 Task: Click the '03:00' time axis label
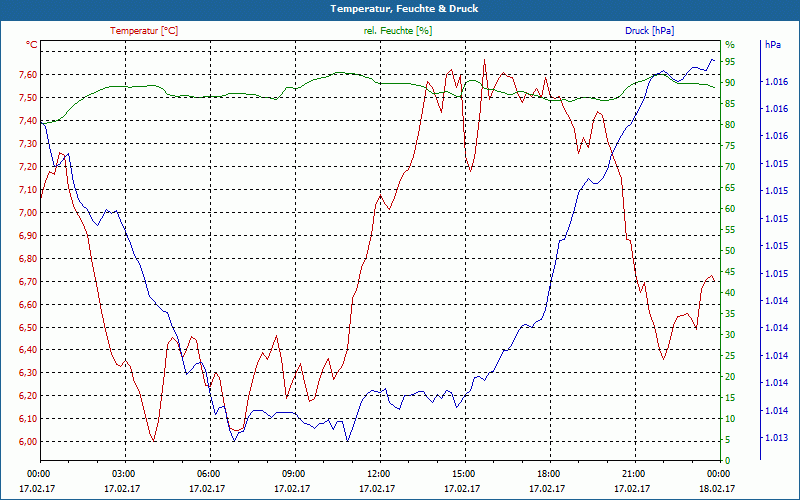point(122,474)
